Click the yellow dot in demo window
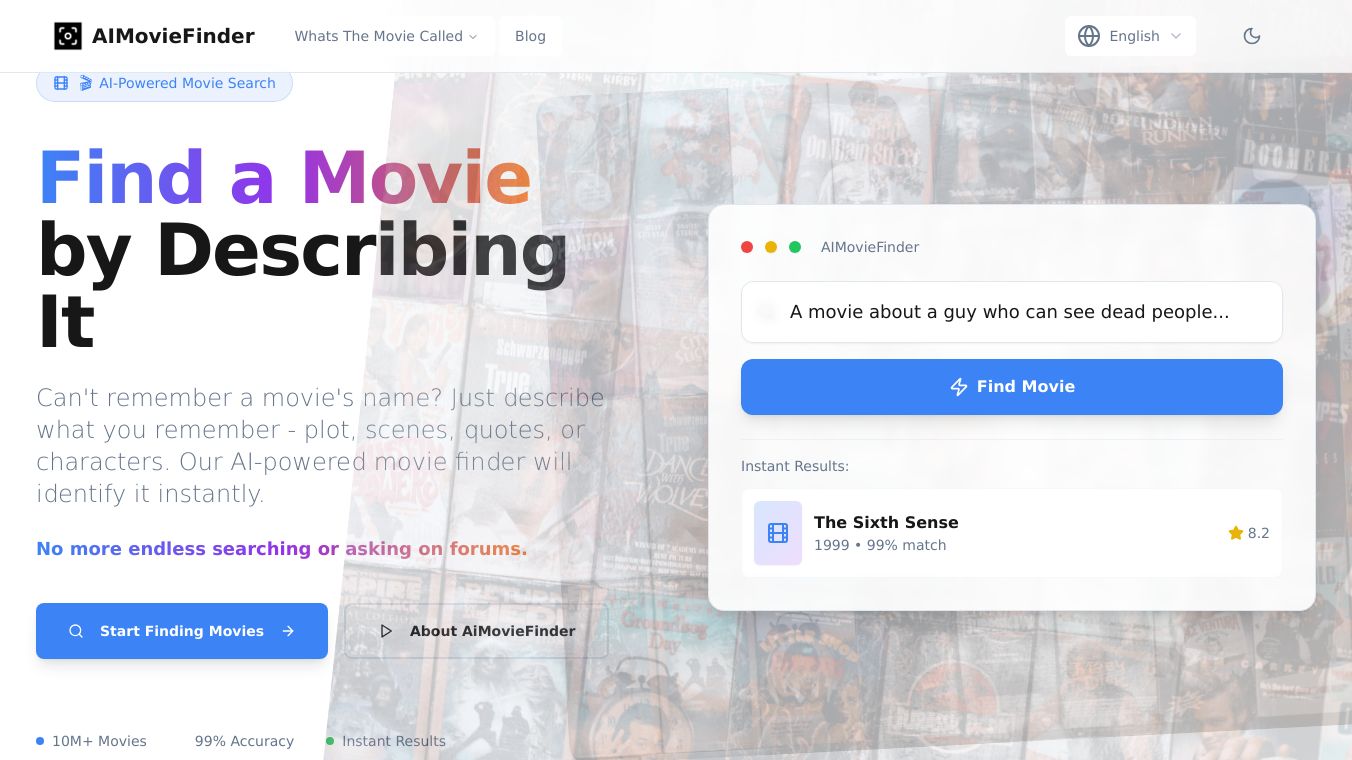 pos(771,247)
